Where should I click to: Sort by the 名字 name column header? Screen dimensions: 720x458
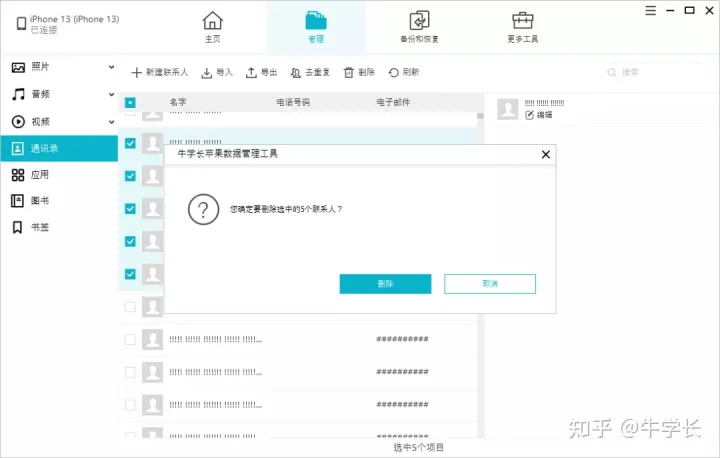click(x=178, y=102)
